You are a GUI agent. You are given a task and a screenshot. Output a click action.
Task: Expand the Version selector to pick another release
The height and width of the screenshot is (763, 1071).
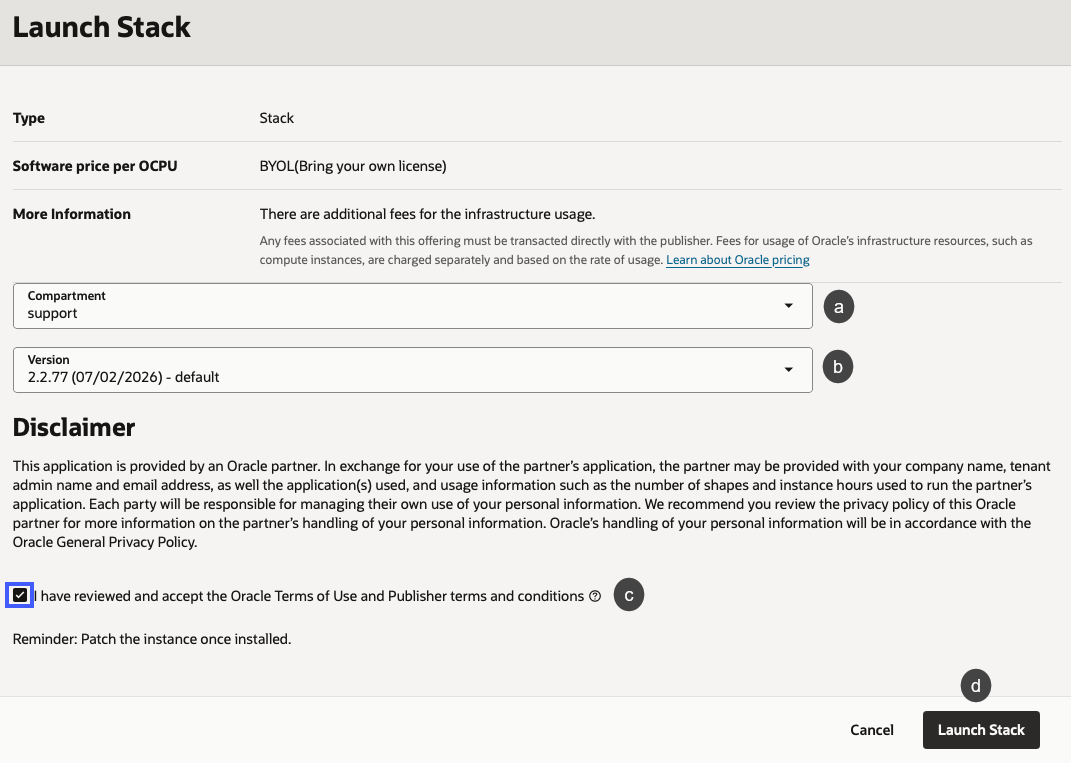pos(789,369)
